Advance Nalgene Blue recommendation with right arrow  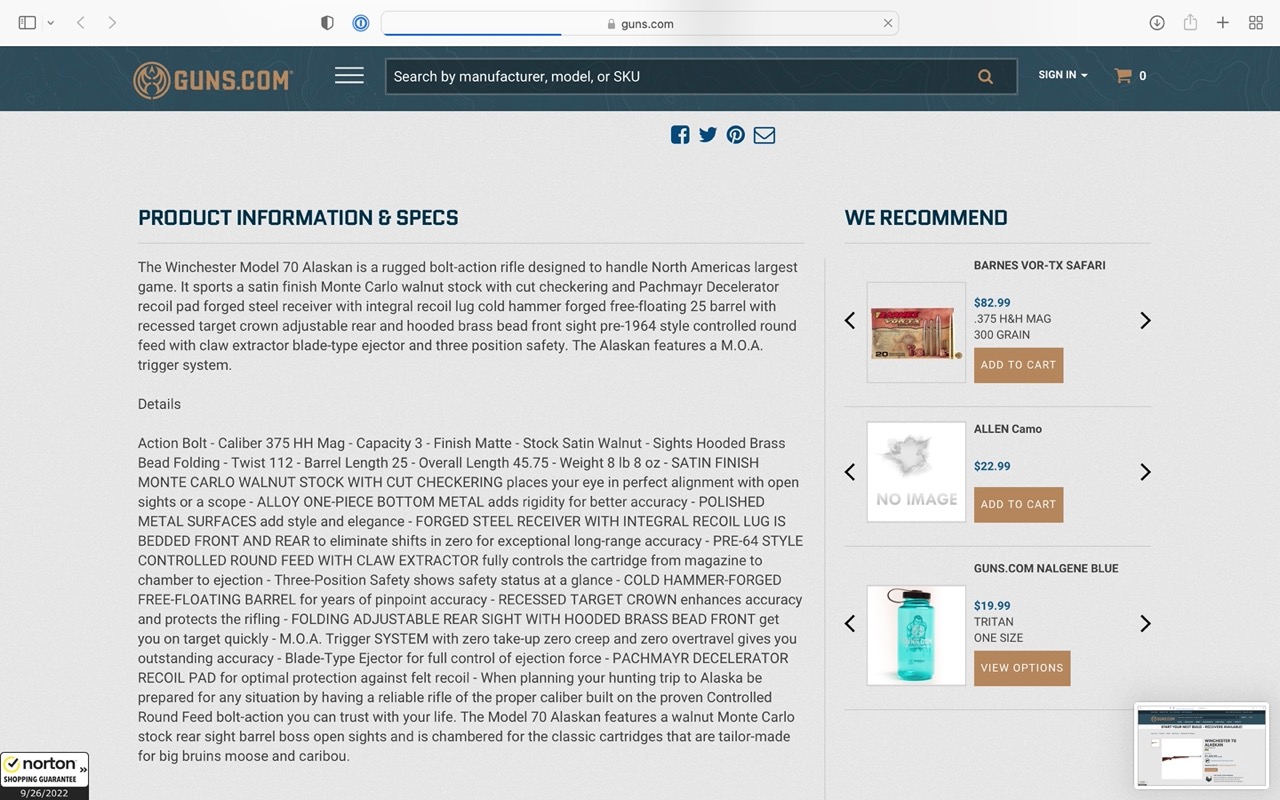(x=1145, y=624)
